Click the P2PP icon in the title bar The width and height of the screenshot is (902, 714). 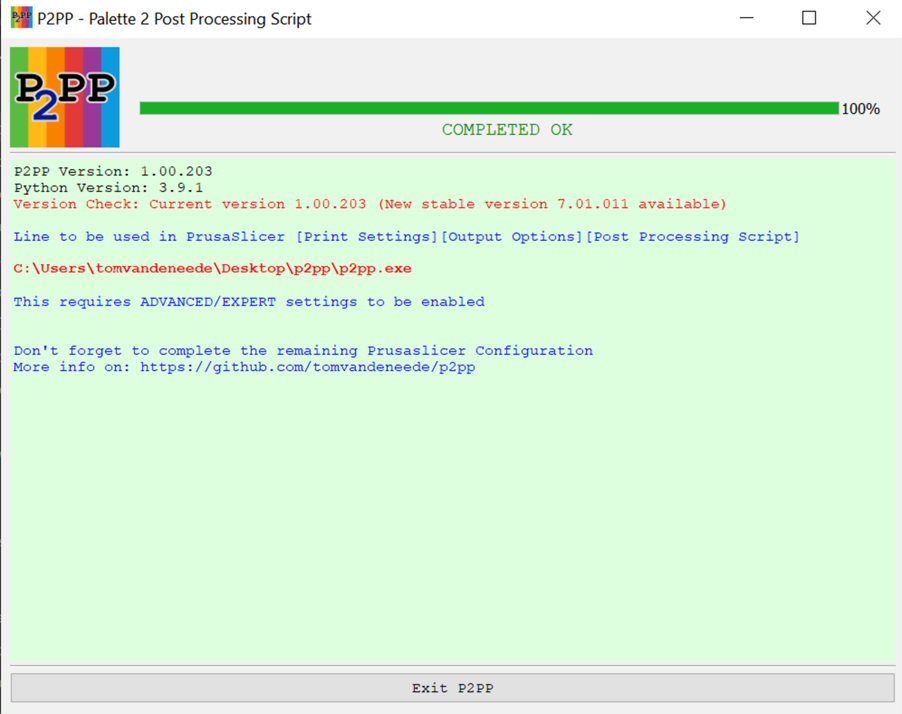tap(21, 18)
